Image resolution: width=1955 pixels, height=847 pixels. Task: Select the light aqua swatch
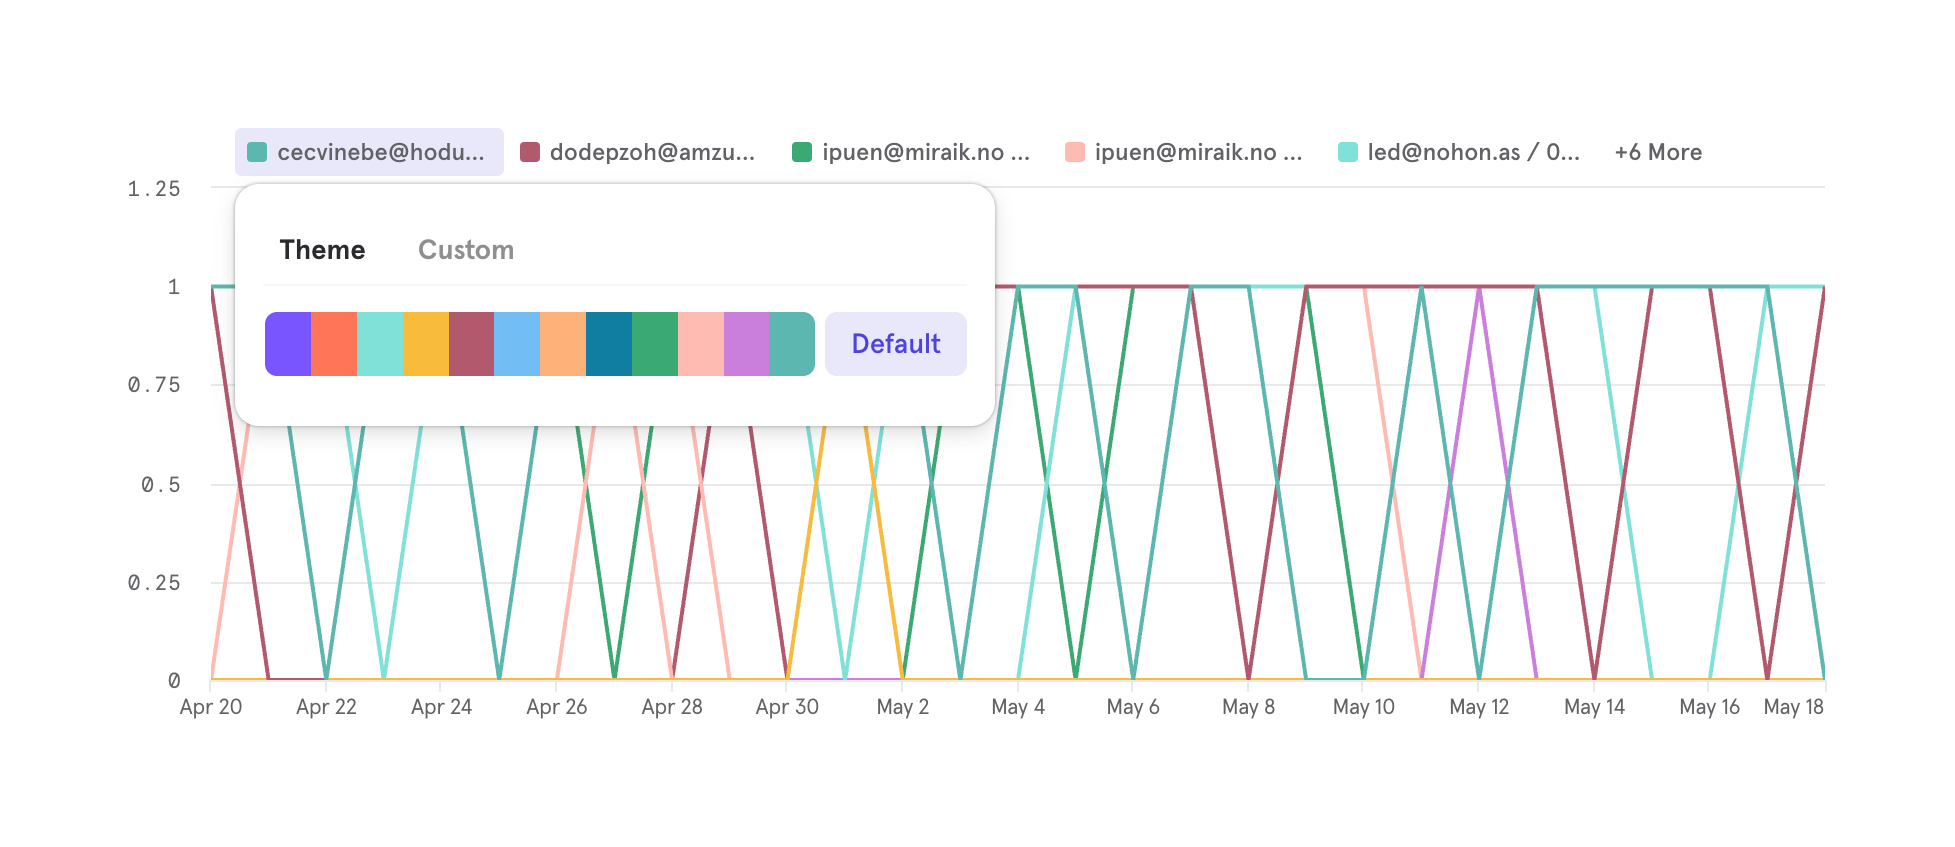click(x=380, y=344)
